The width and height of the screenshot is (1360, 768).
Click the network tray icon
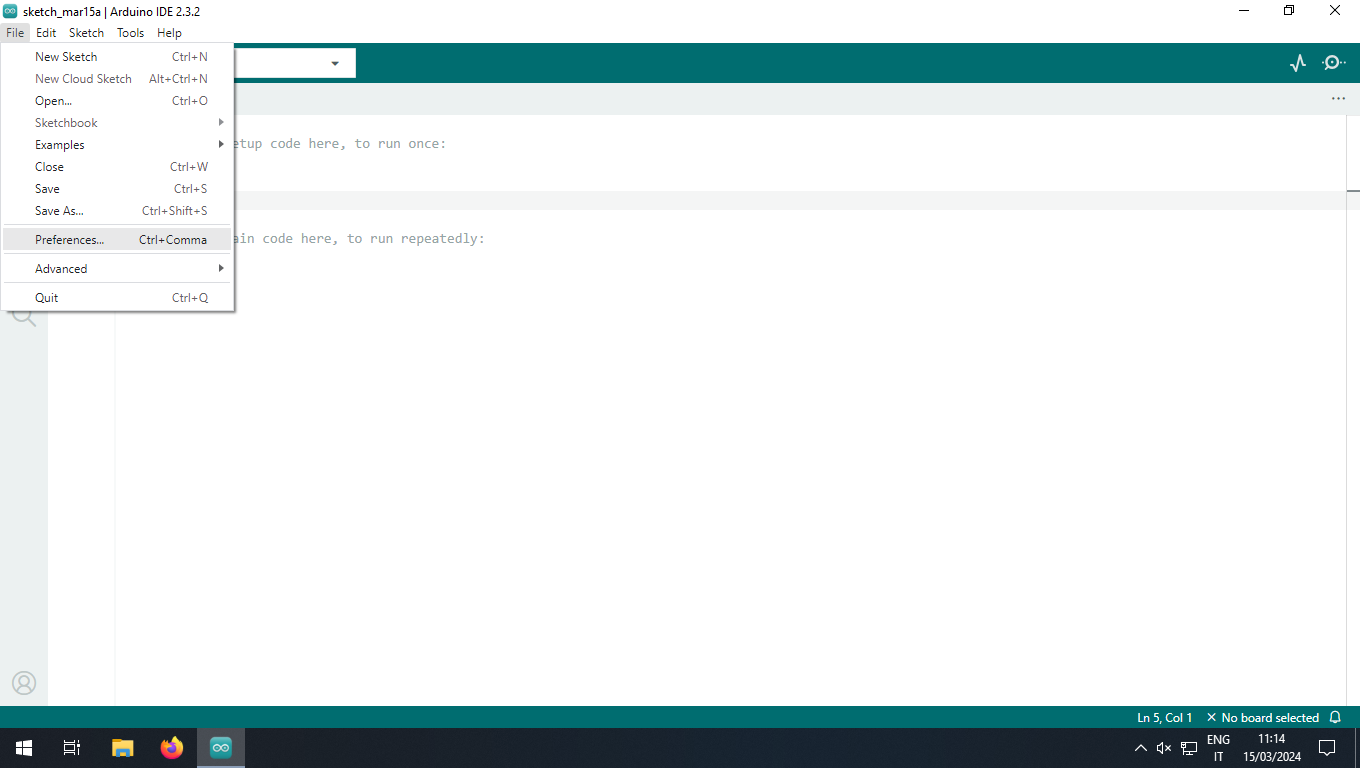[1189, 748]
